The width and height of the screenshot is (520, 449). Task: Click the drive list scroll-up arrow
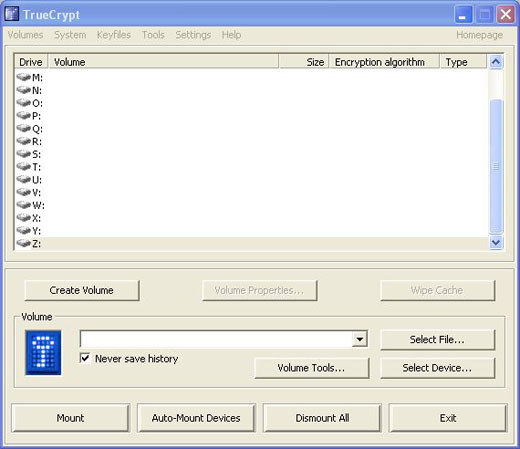tap(496, 62)
